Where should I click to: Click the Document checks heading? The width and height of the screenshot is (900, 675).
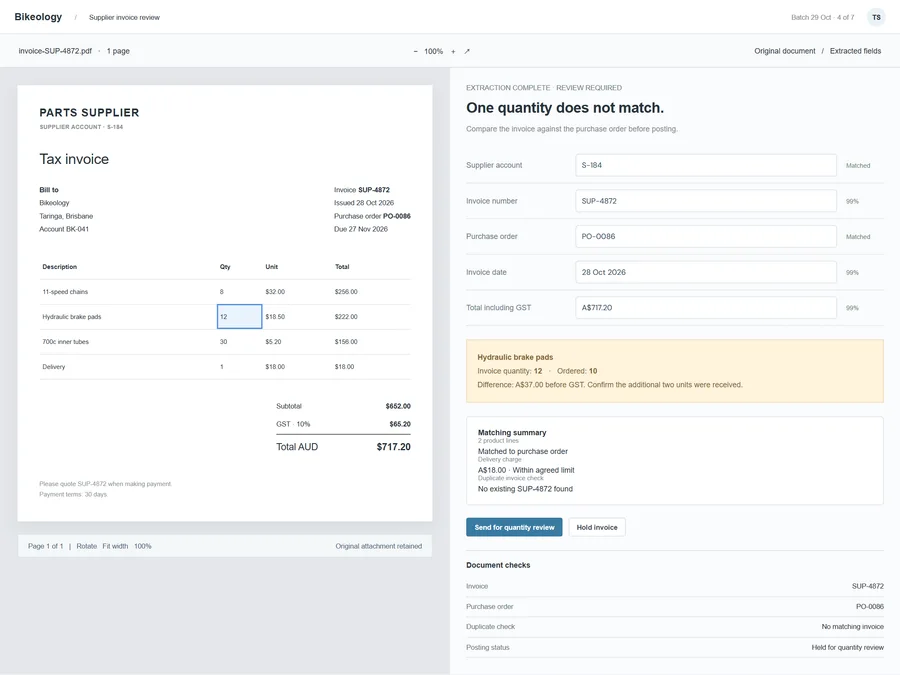pos(498,565)
